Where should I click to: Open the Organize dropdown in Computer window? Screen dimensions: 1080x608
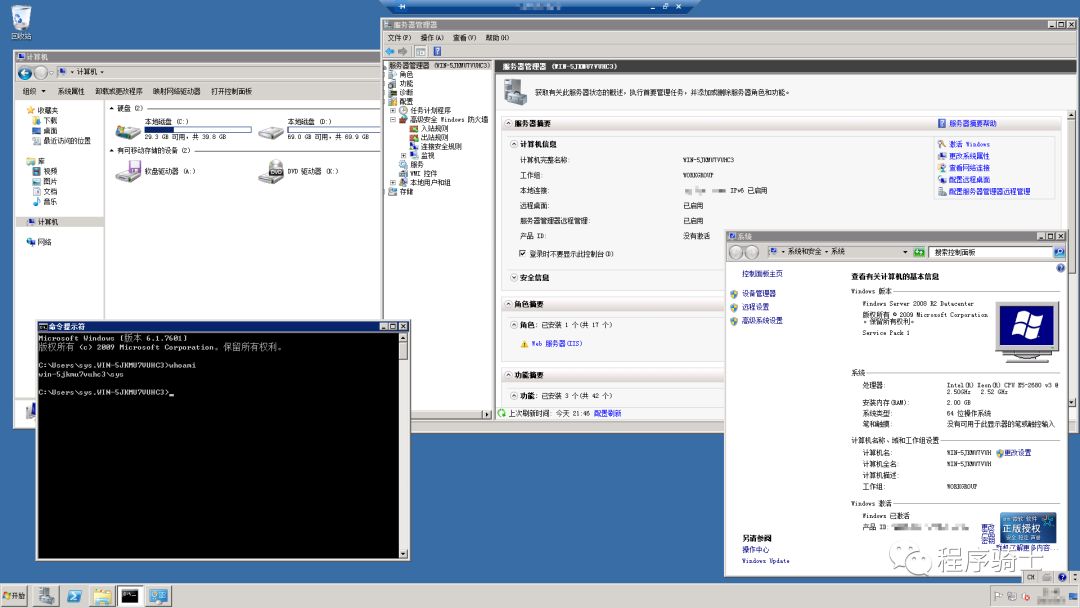coord(33,91)
